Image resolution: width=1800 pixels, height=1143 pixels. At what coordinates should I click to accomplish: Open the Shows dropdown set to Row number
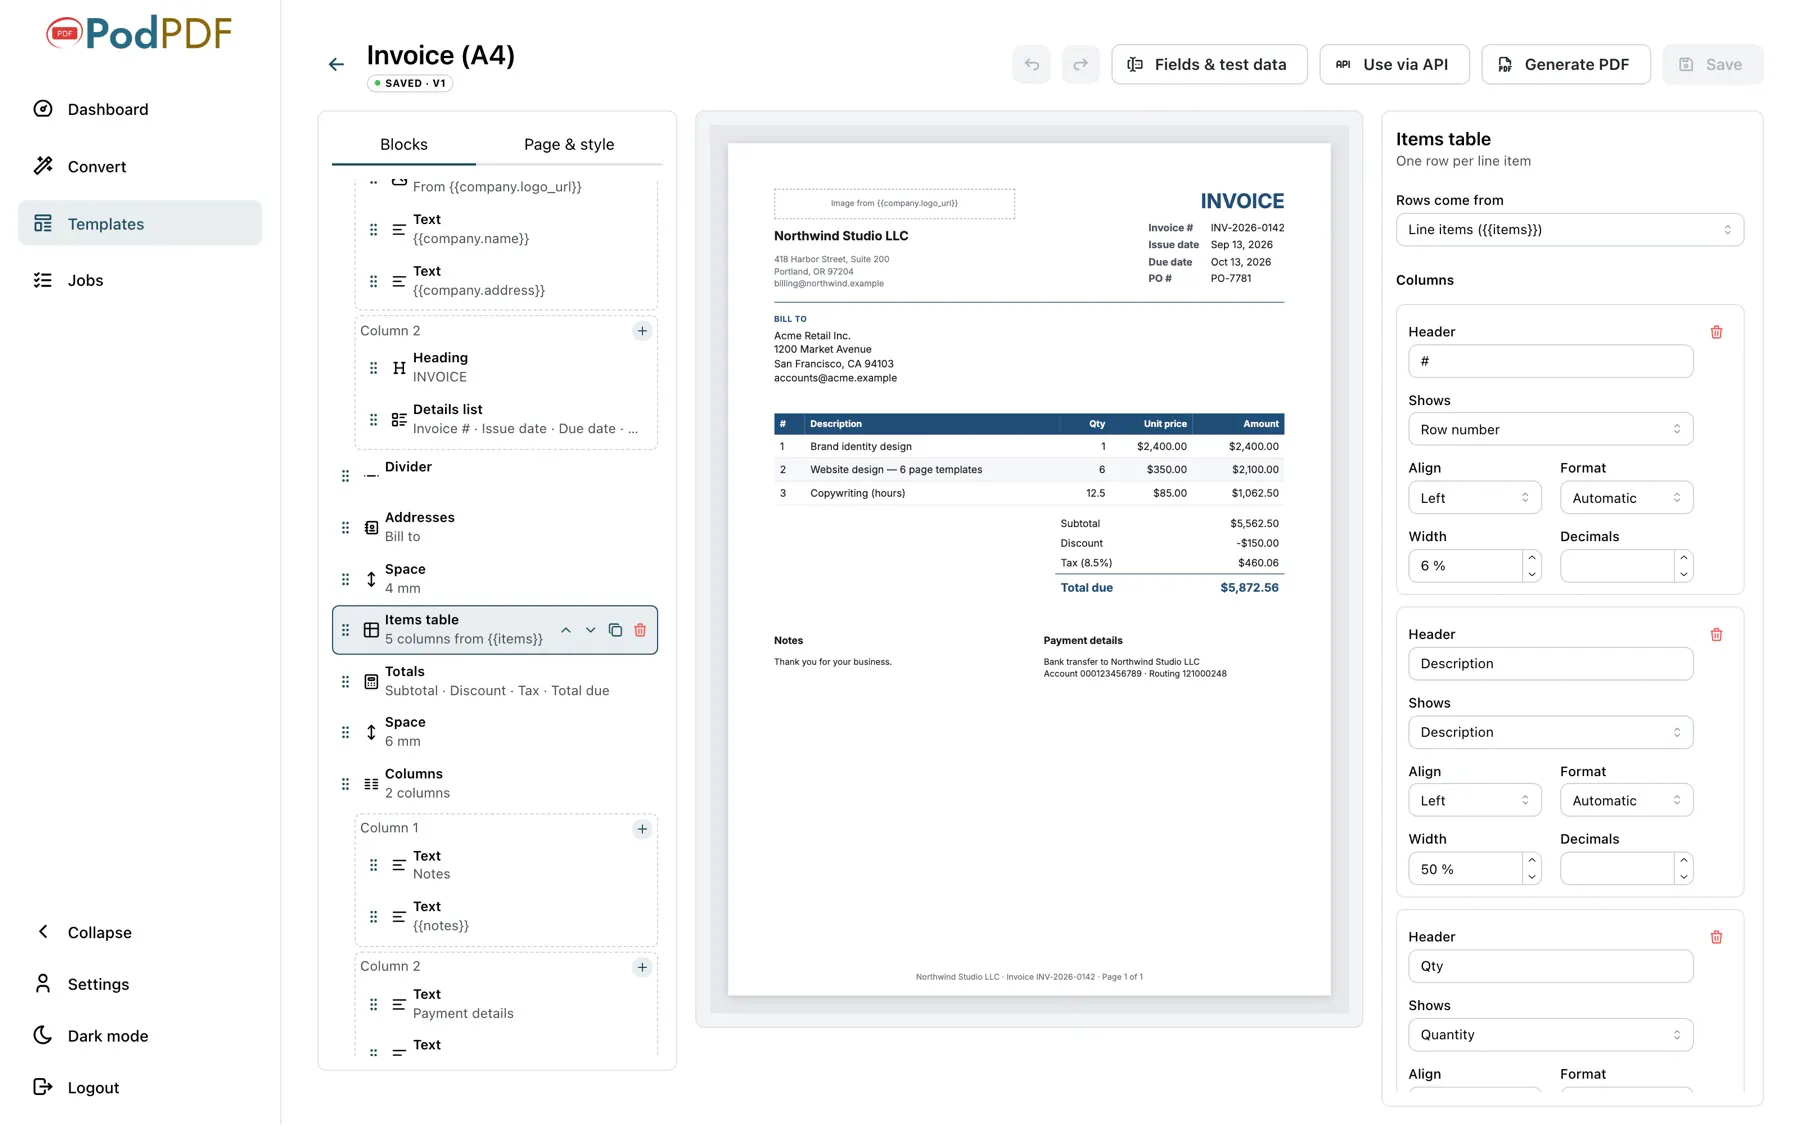pos(1550,430)
